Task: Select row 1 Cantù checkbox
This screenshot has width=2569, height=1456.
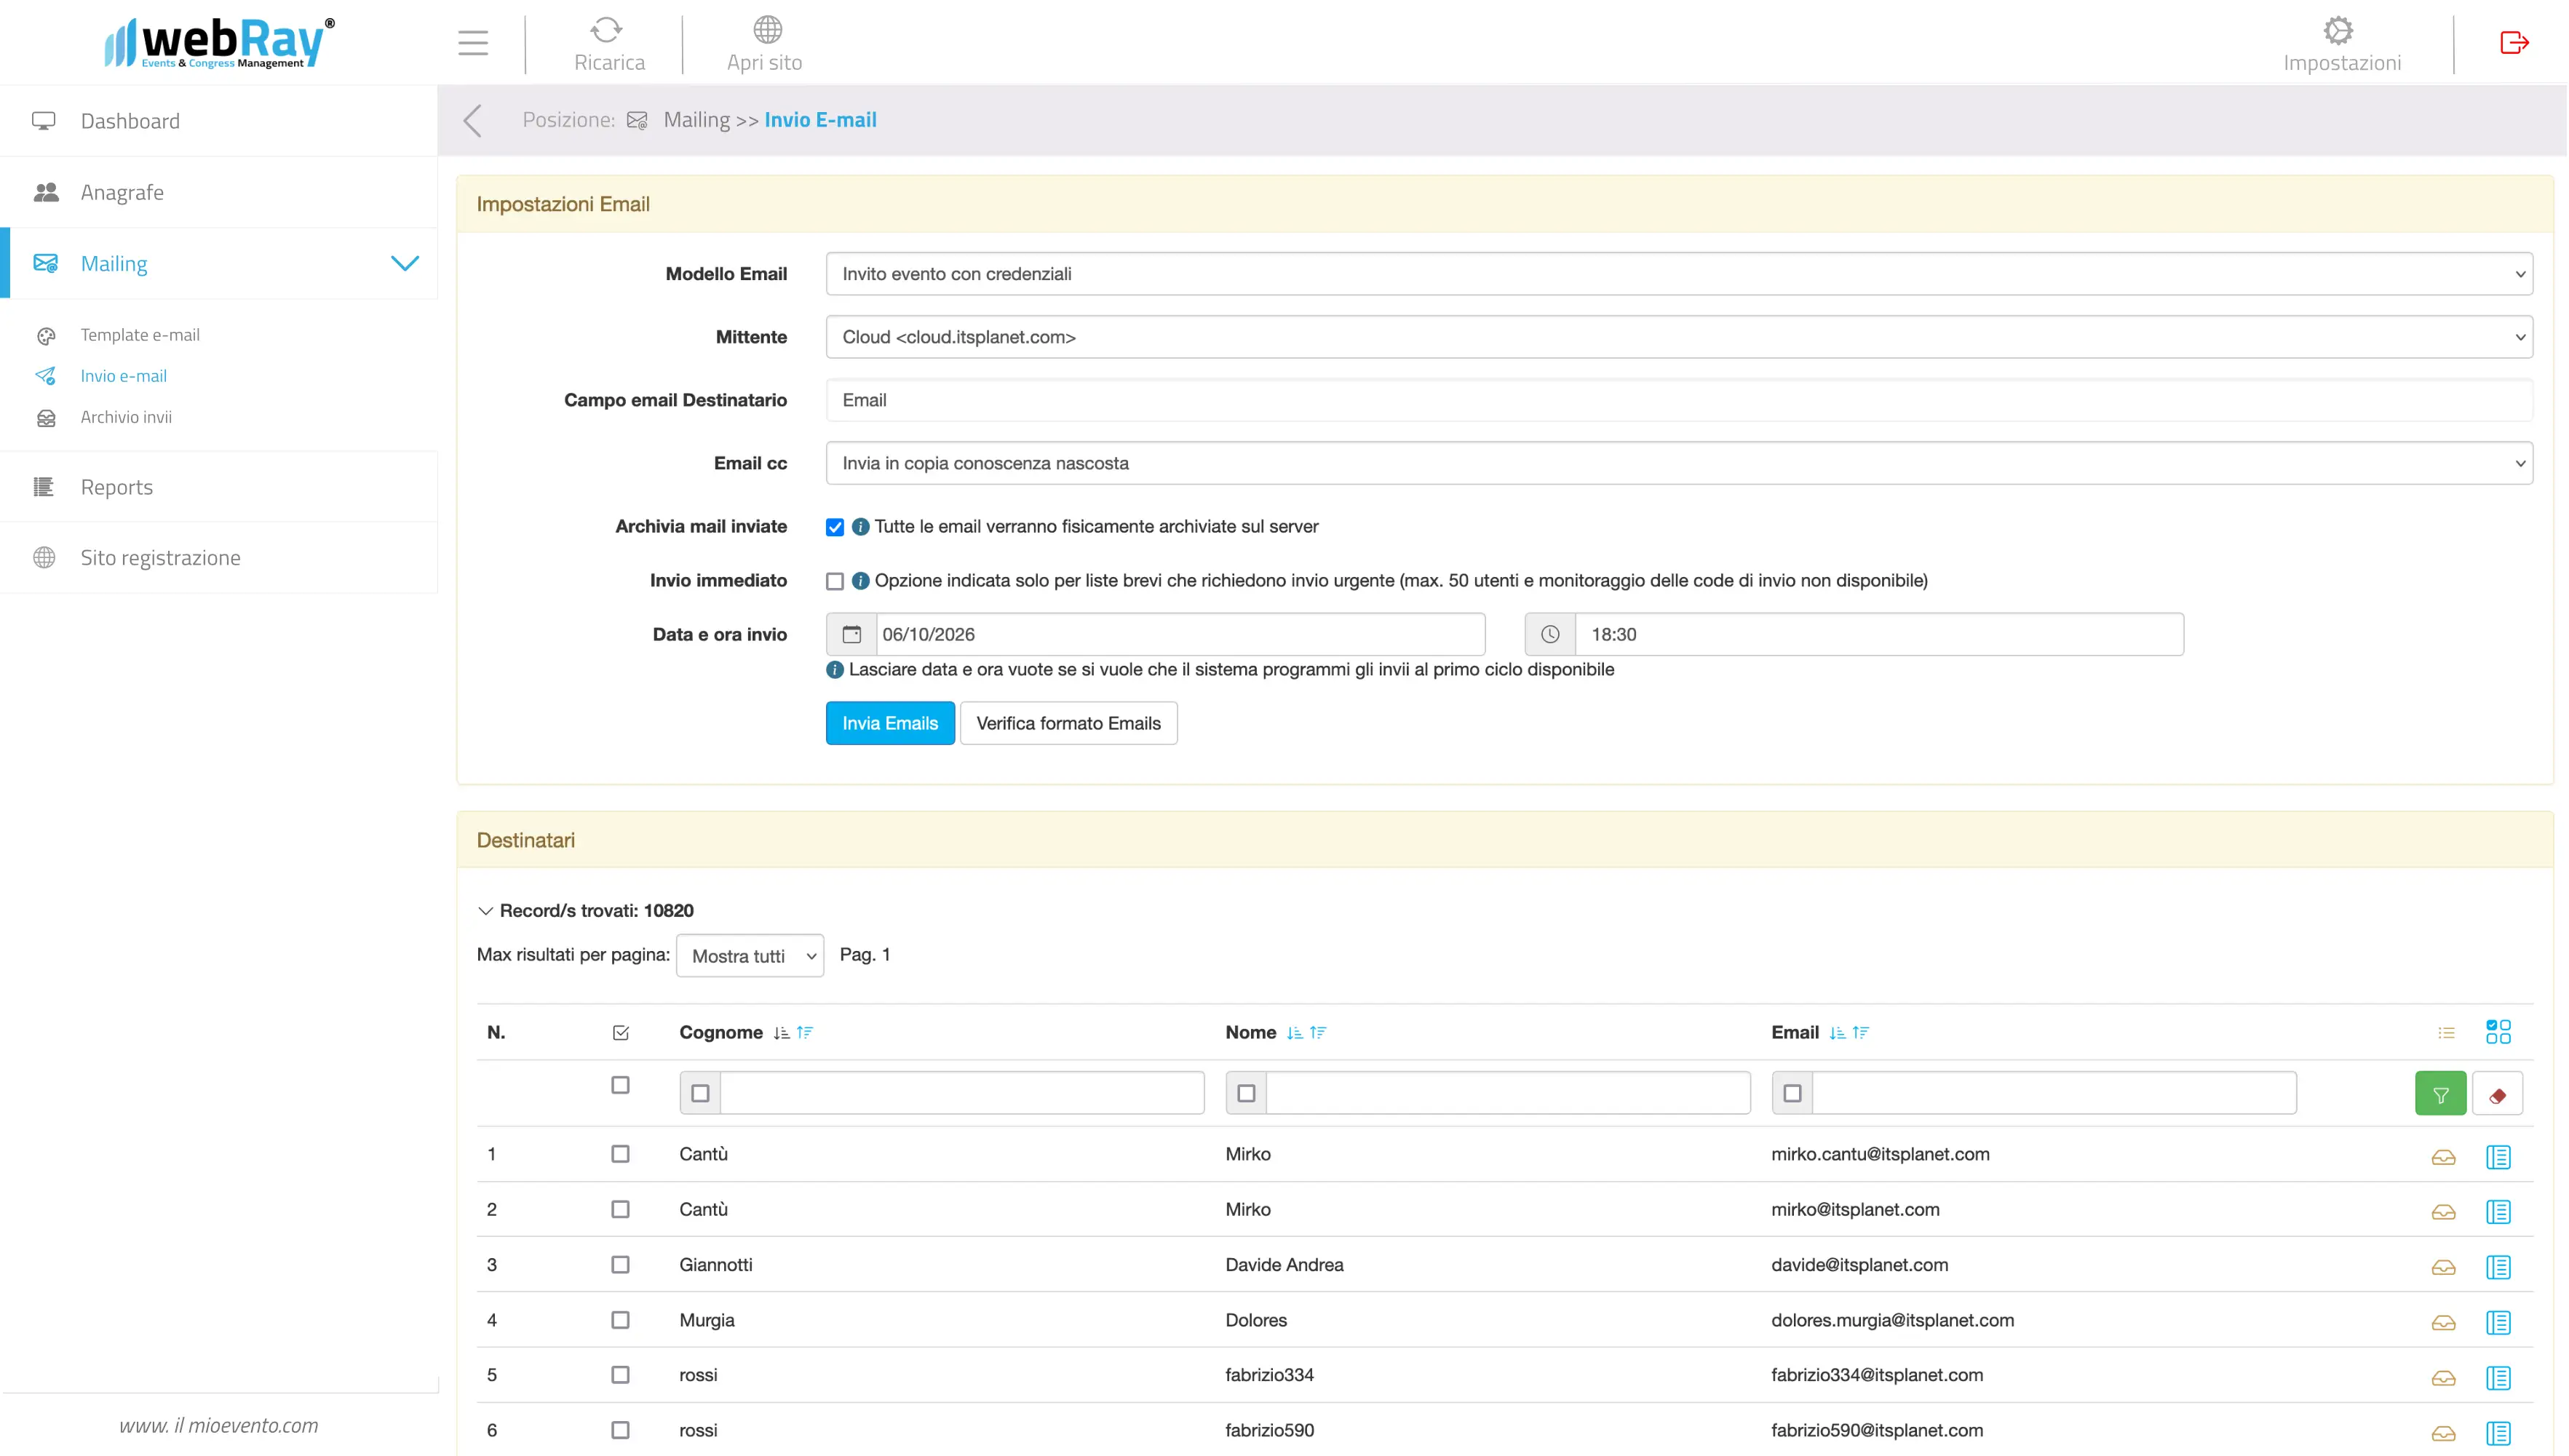Action: point(620,1154)
